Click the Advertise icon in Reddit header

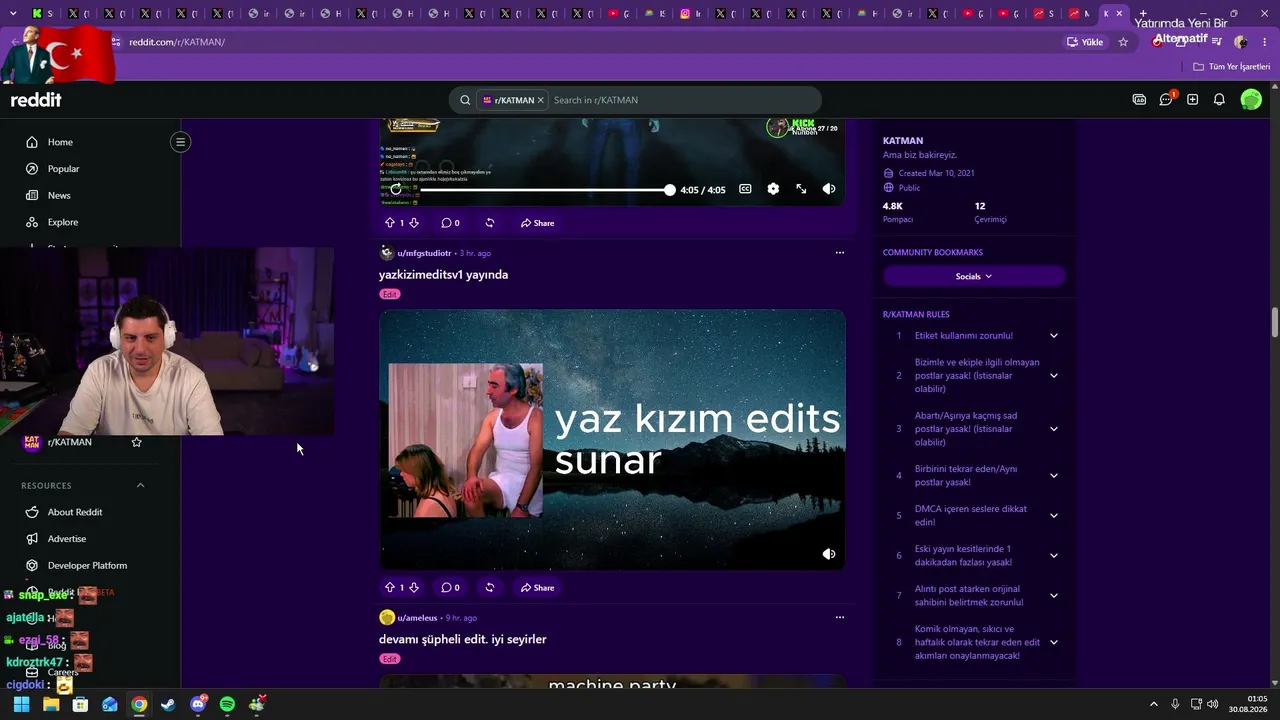[1139, 100]
